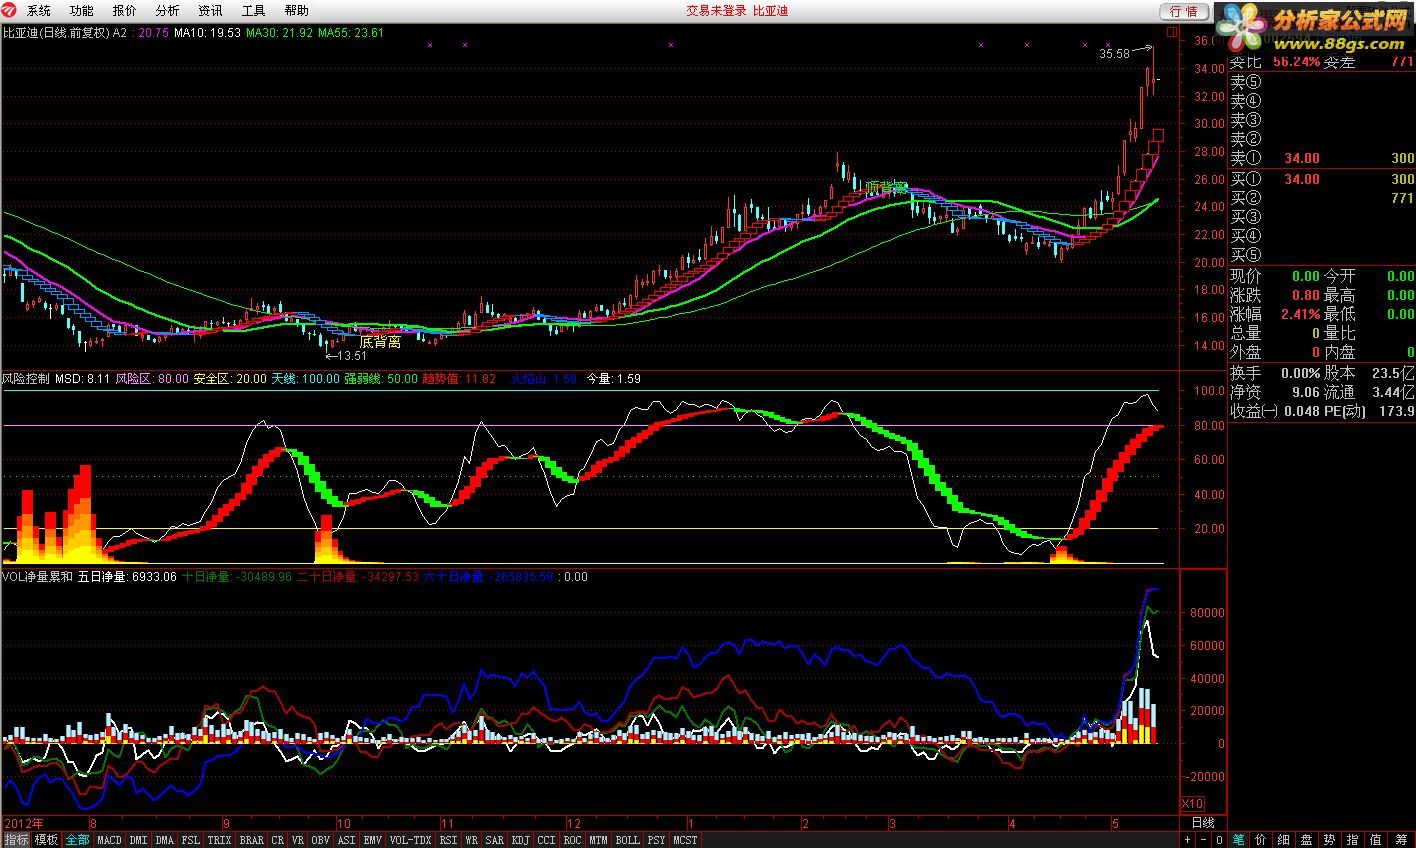Switch to the FSL indicator
The width and height of the screenshot is (1416, 848).
pyautogui.click(x=191, y=840)
